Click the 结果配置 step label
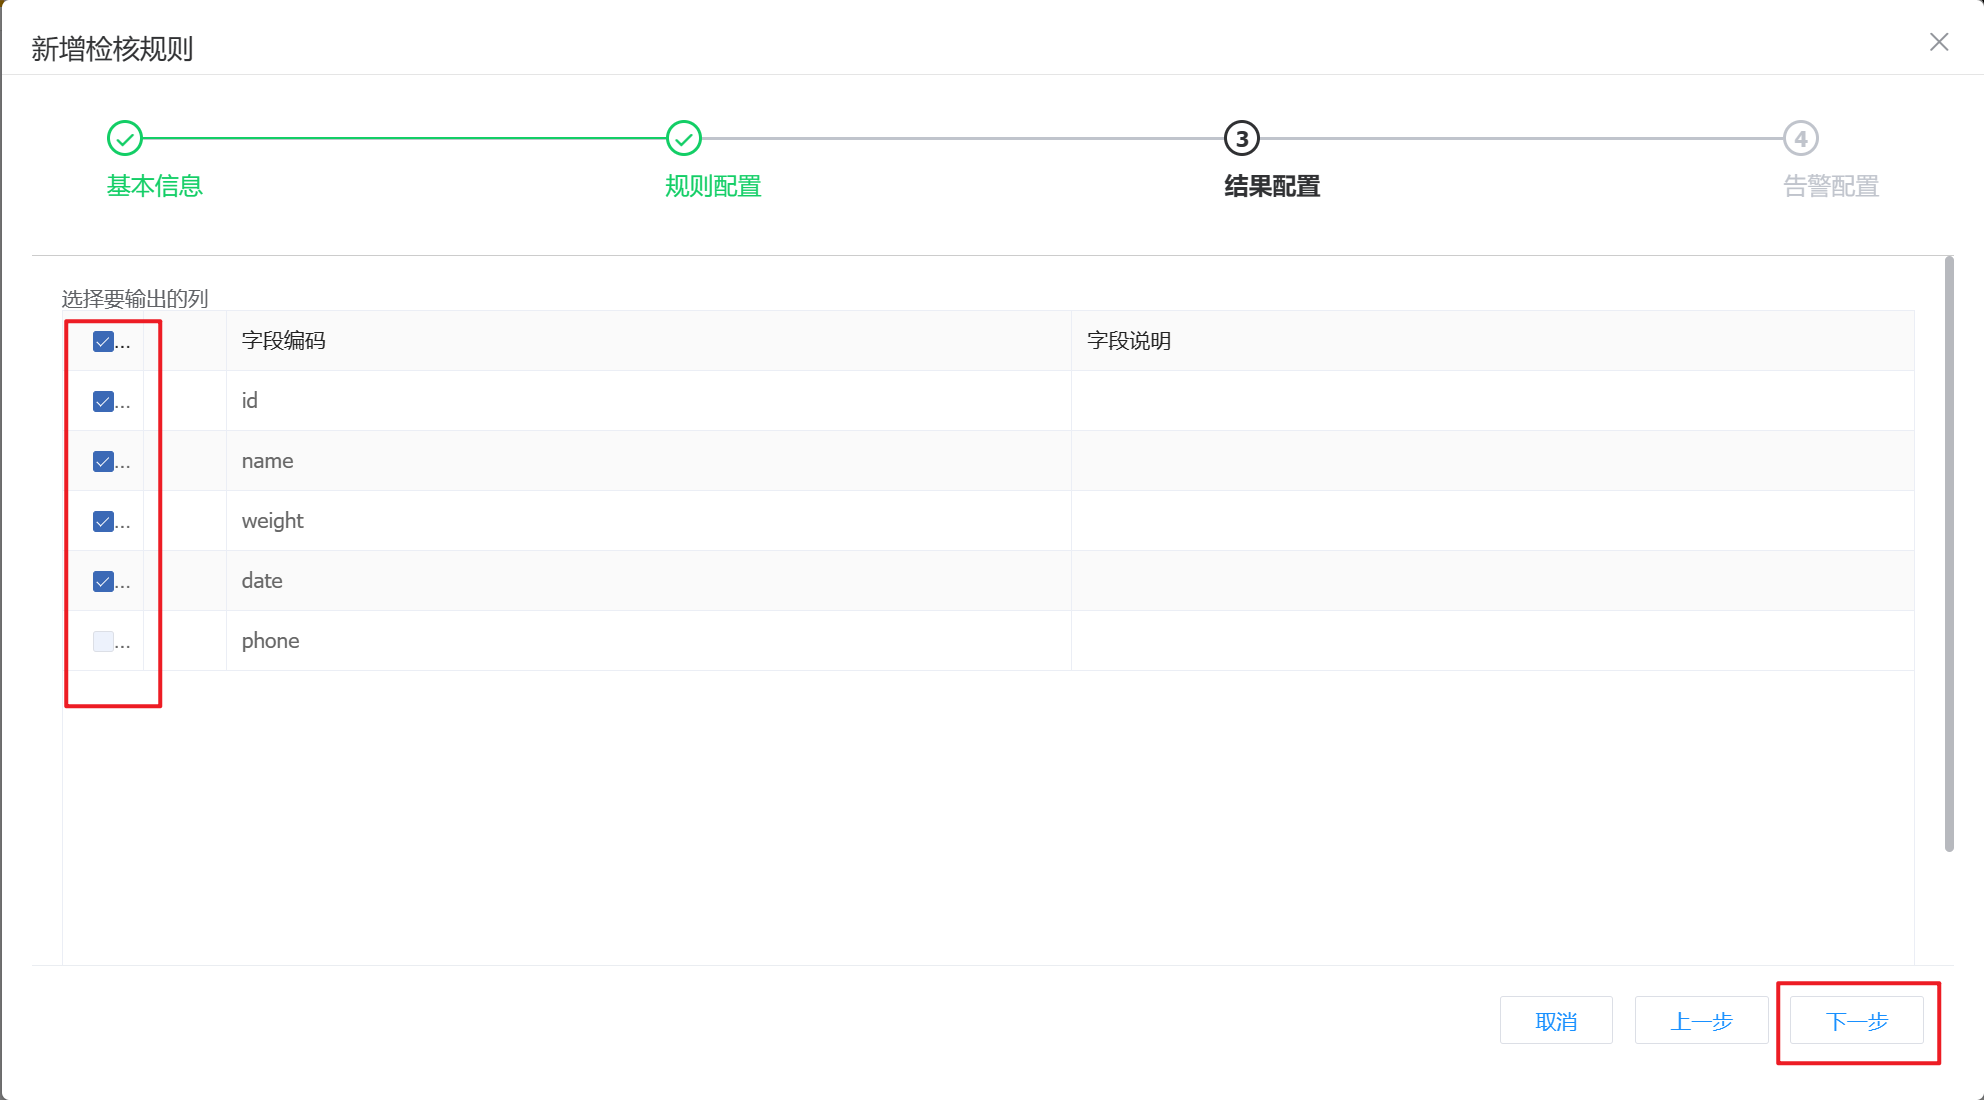Screen dimensions: 1984x1100 pyautogui.click(x=1272, y=186)
